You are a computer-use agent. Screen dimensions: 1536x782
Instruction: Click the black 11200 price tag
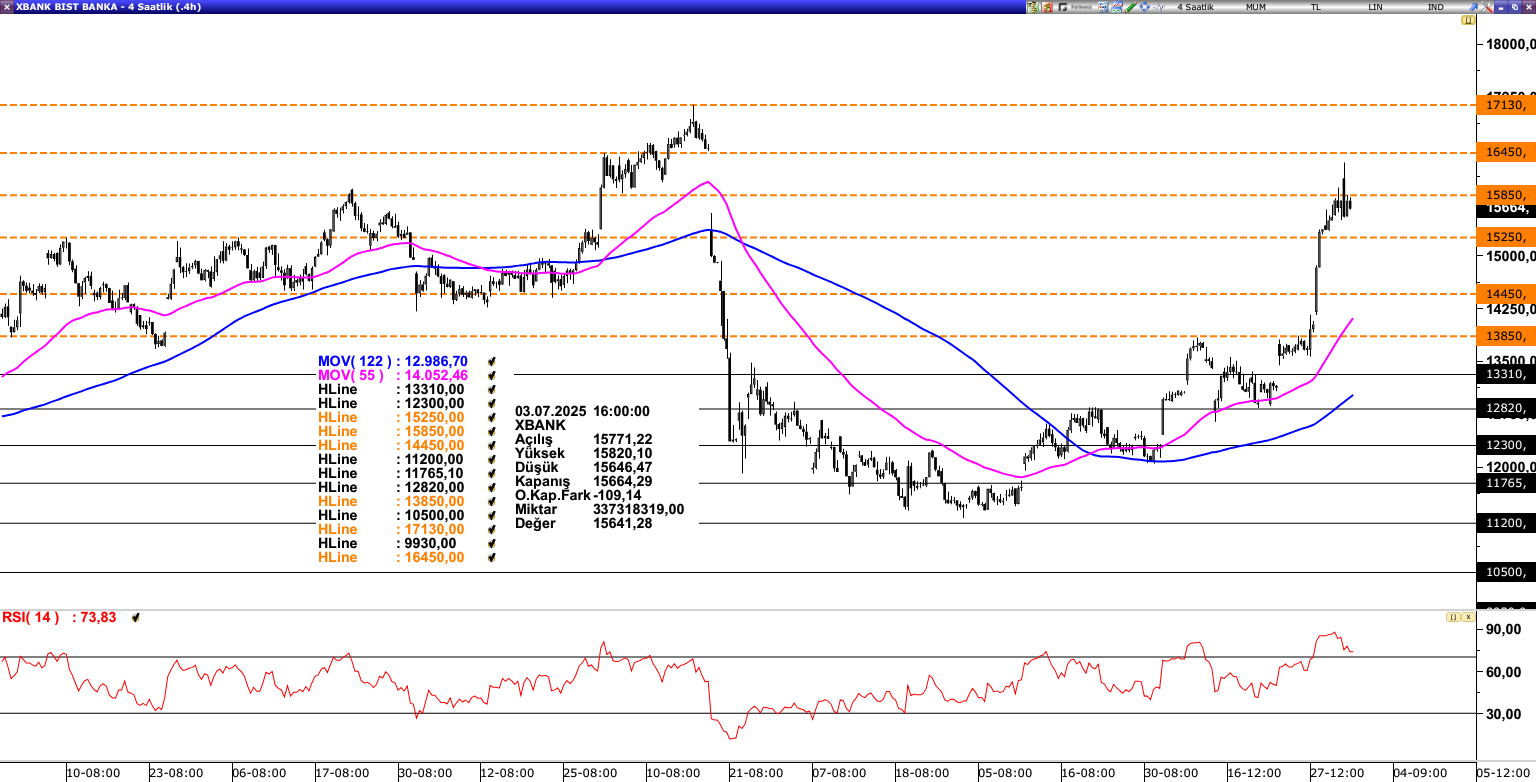1505,523
